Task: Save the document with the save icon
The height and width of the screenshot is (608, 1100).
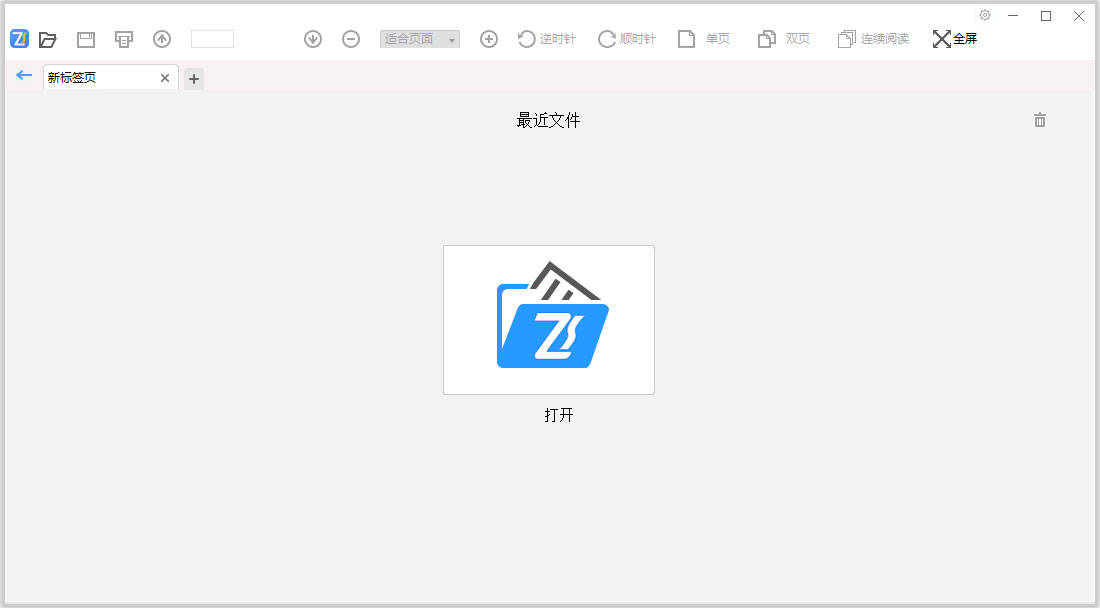Action: (86, 39)
